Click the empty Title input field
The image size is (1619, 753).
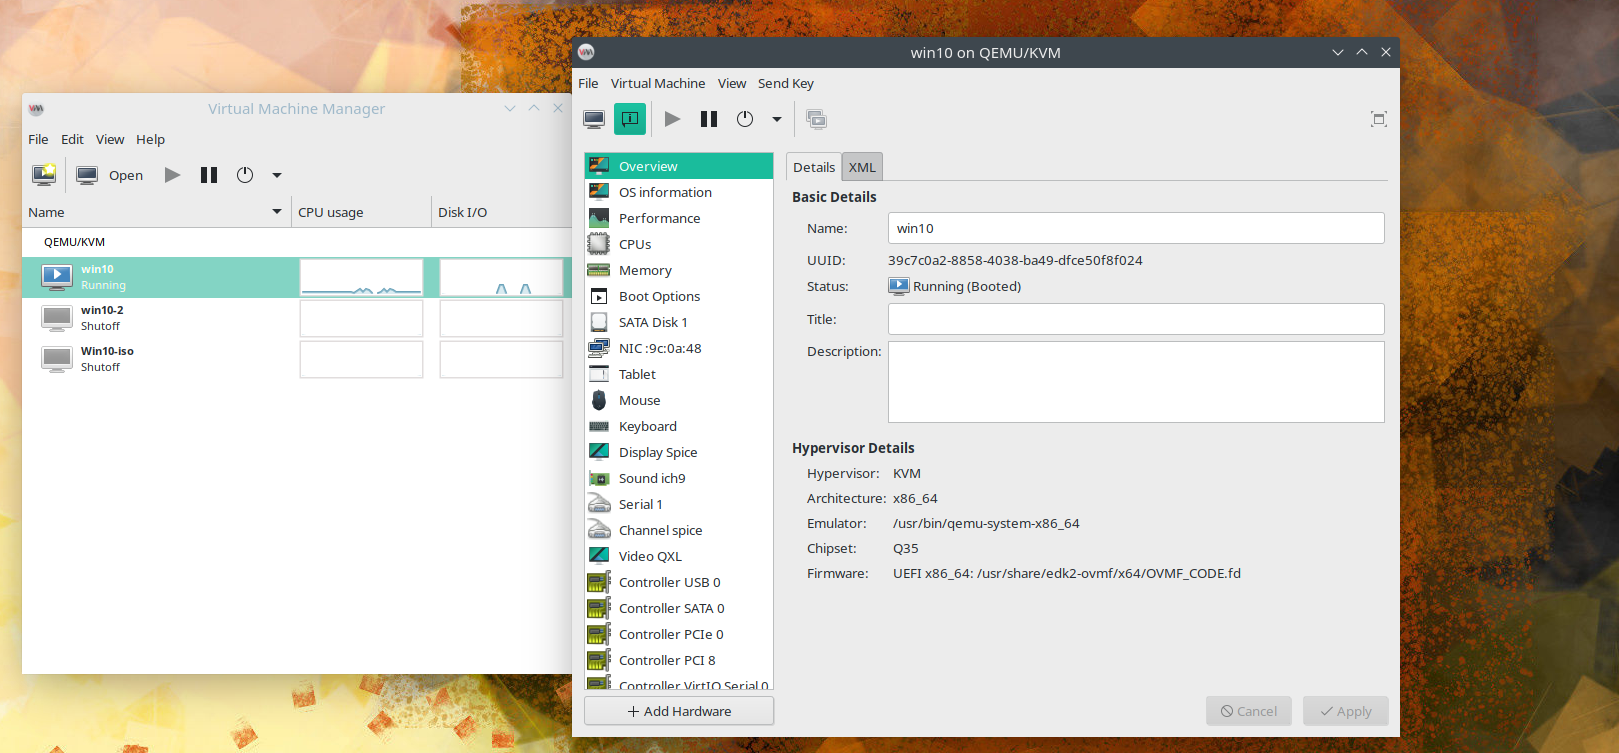pos(1136,319)
